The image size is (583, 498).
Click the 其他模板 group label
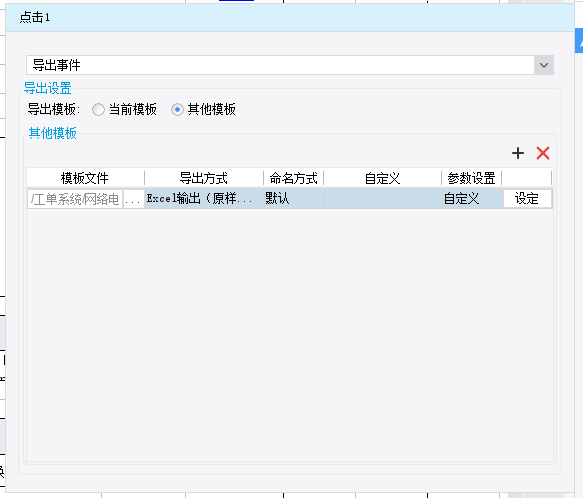click(x=52, y=133)
